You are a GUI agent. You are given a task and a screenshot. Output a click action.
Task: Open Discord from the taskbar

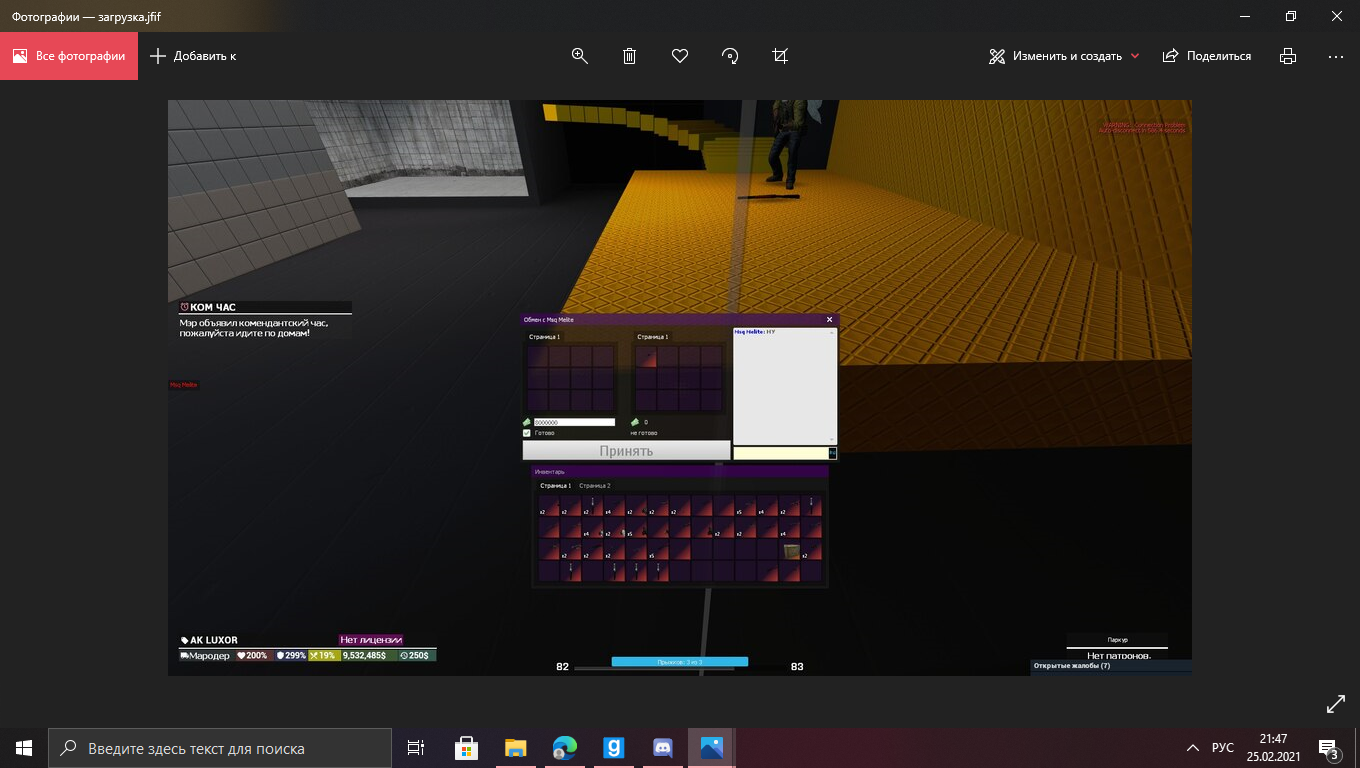click(661, 747)
